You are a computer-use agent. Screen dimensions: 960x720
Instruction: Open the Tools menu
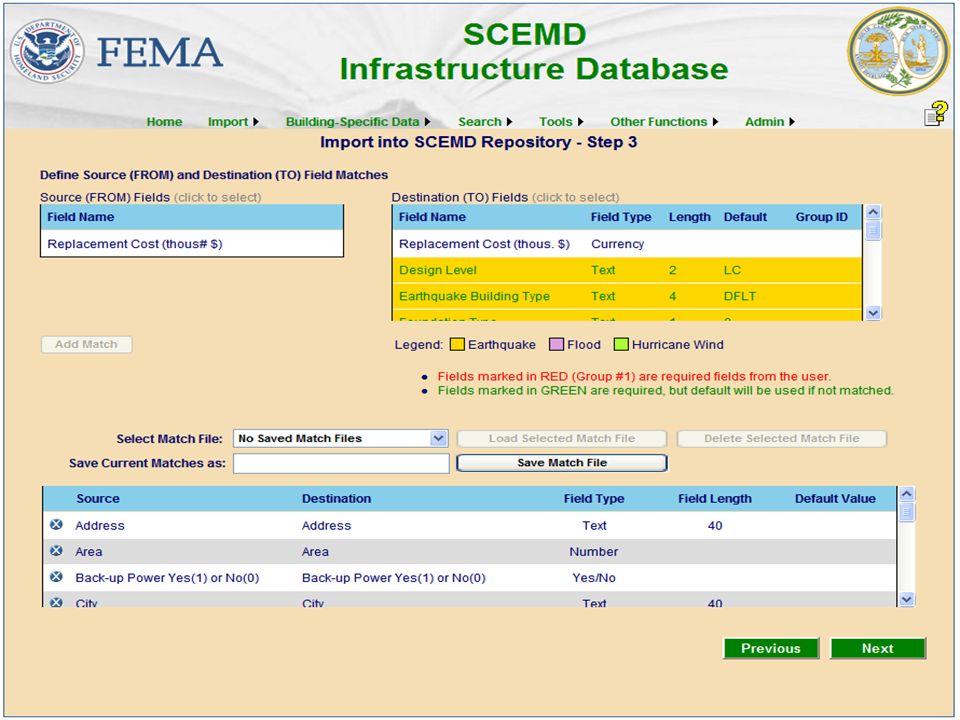(561, 122)
